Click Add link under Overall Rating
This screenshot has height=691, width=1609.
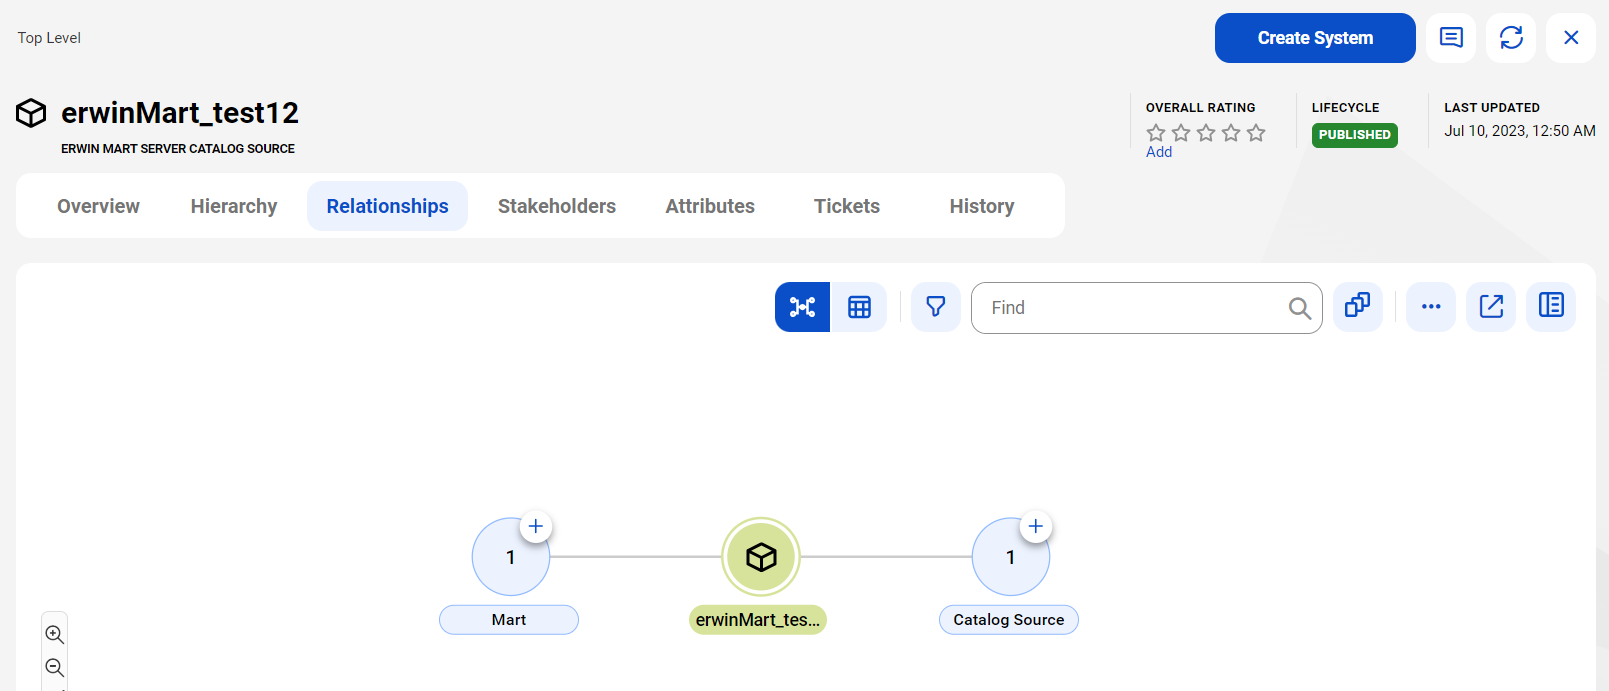1159,152
